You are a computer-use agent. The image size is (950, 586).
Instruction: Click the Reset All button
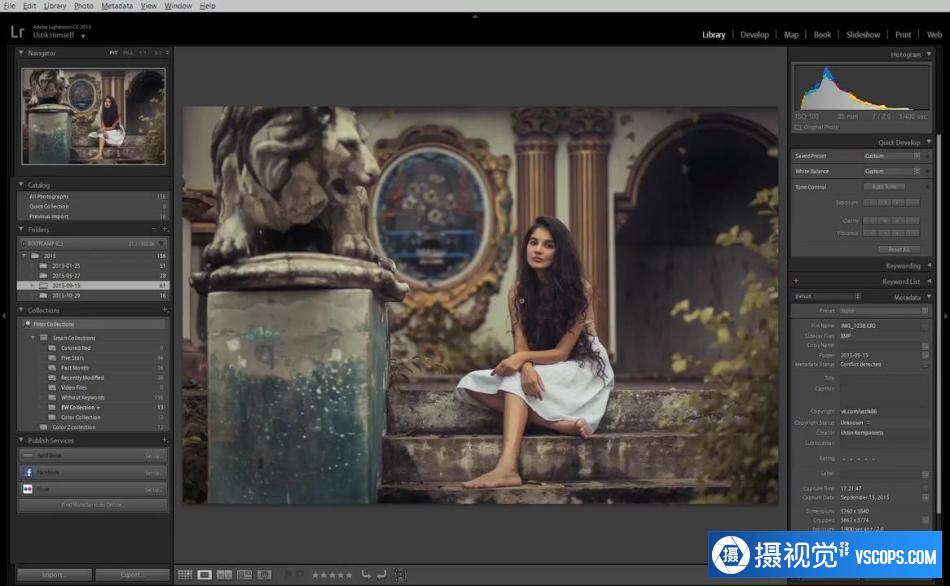(x=899, y=249)
